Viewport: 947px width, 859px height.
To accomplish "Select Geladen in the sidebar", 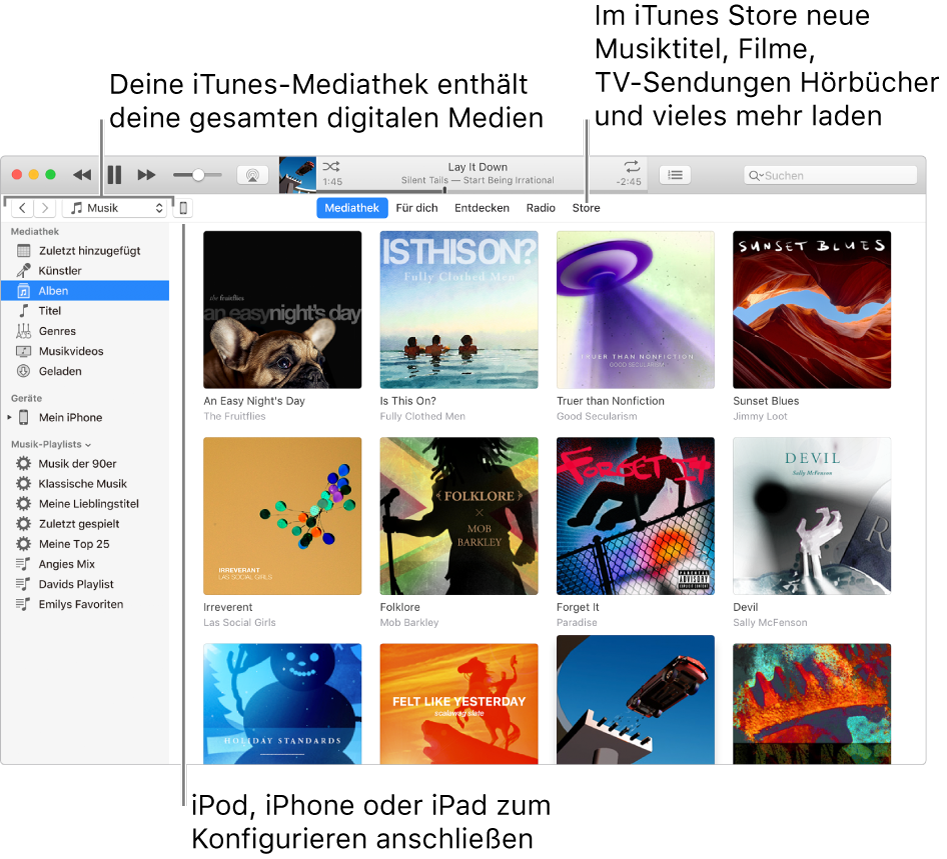I will [x=85, y=371].
